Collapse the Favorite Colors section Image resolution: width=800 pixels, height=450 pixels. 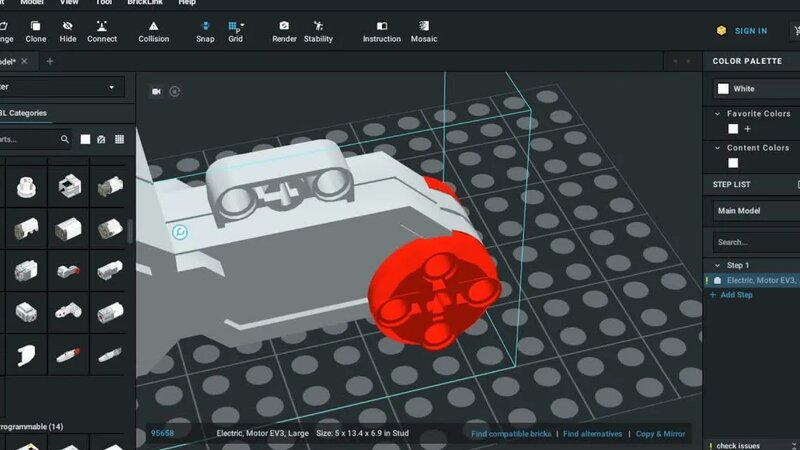coord(717,114)
